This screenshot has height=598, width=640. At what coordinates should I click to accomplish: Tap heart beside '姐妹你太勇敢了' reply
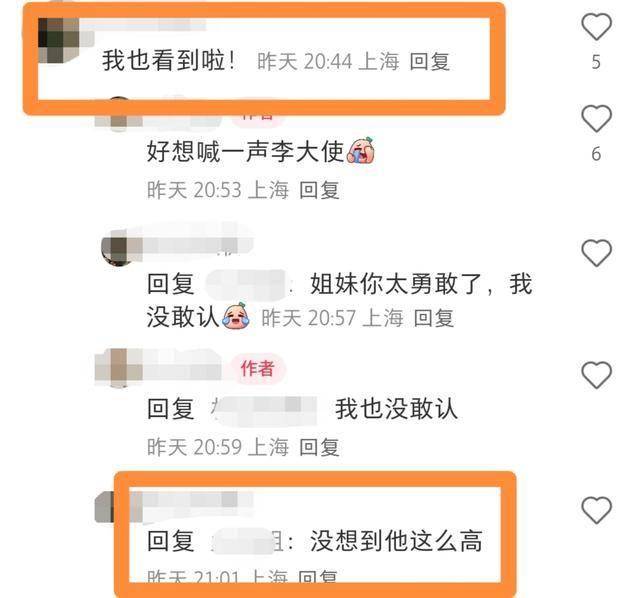pyautogui.click(x=596, y=253)
